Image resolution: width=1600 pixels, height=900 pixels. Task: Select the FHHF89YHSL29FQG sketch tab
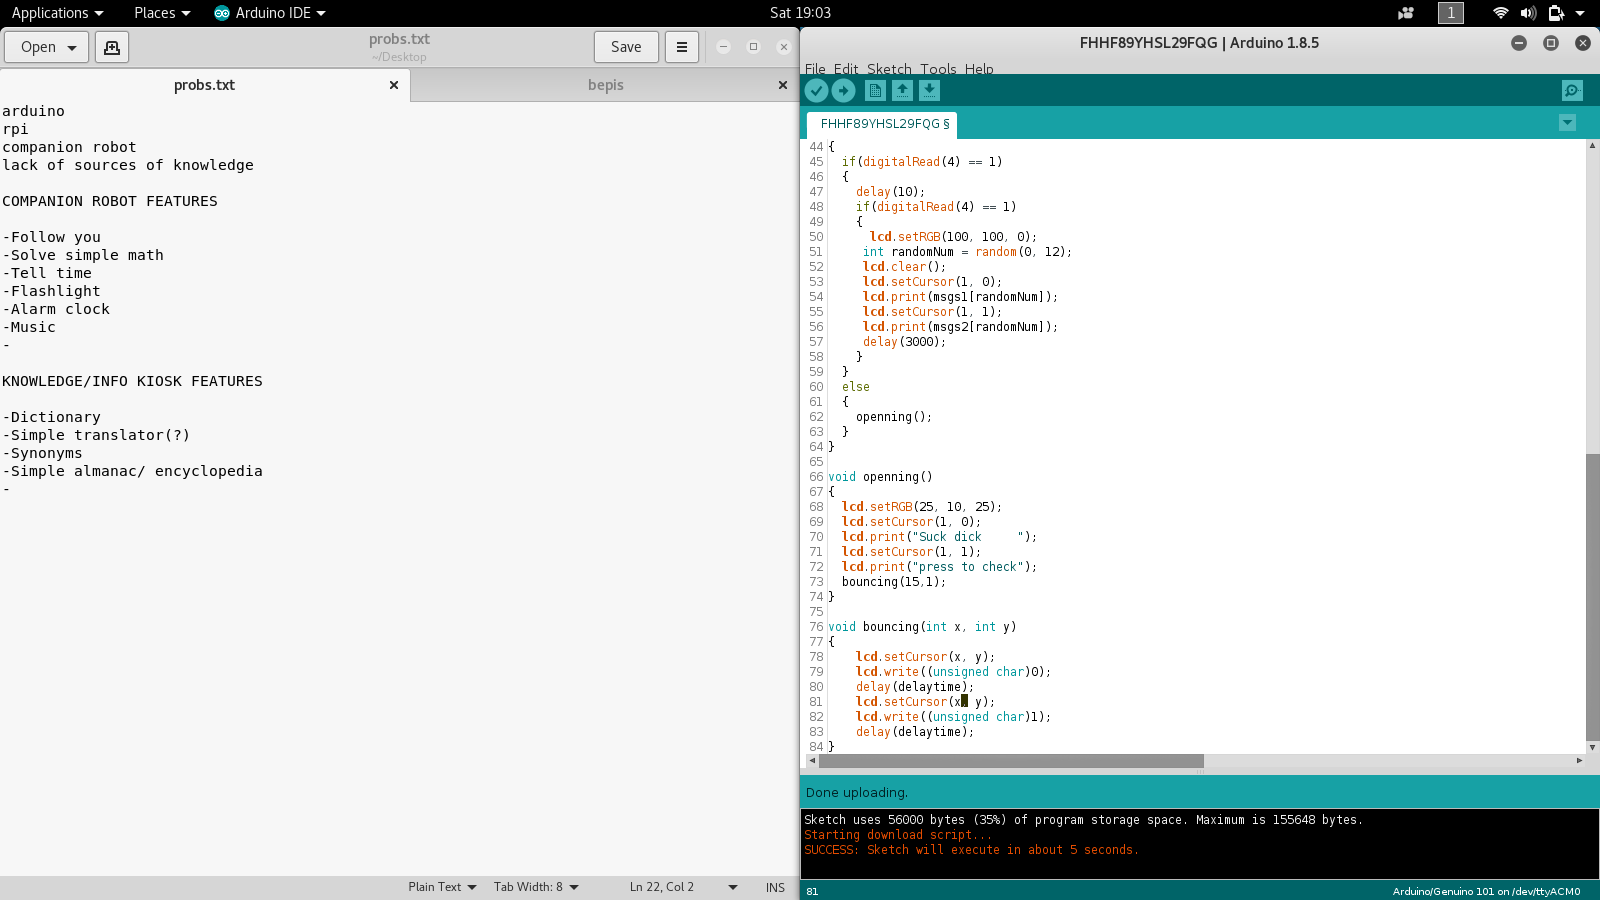(x=883, y=124)
